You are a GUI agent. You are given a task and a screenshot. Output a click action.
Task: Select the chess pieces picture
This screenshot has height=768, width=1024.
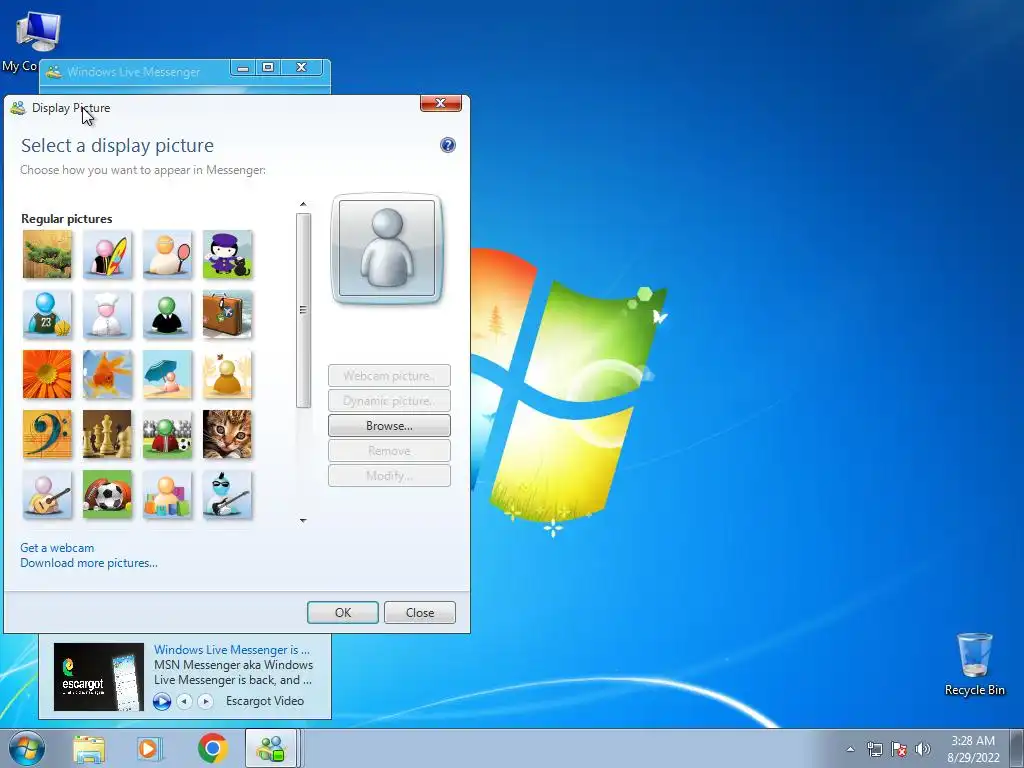107,435
